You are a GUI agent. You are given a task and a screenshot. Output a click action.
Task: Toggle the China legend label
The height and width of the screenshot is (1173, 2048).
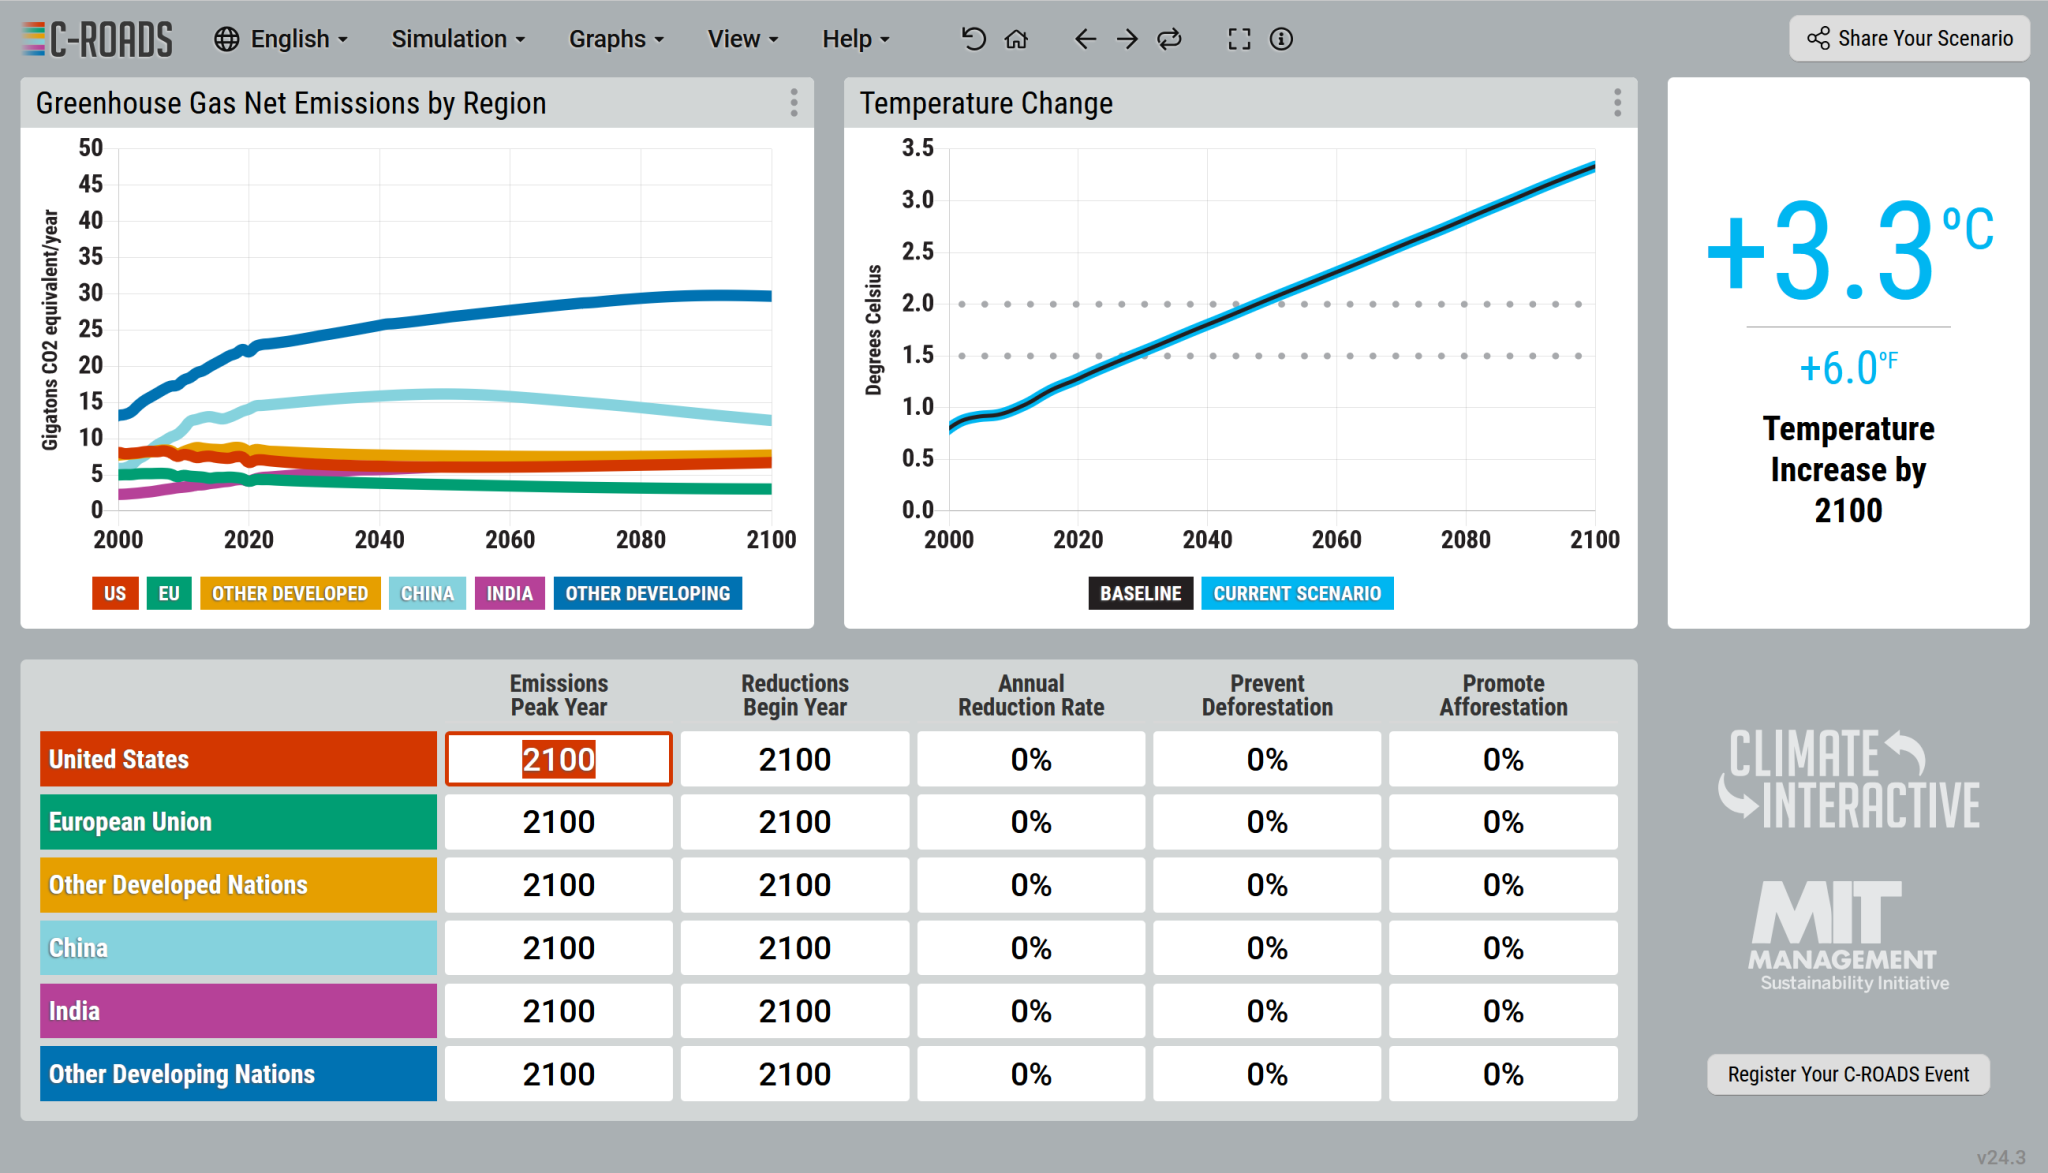(x=427, y=593)
